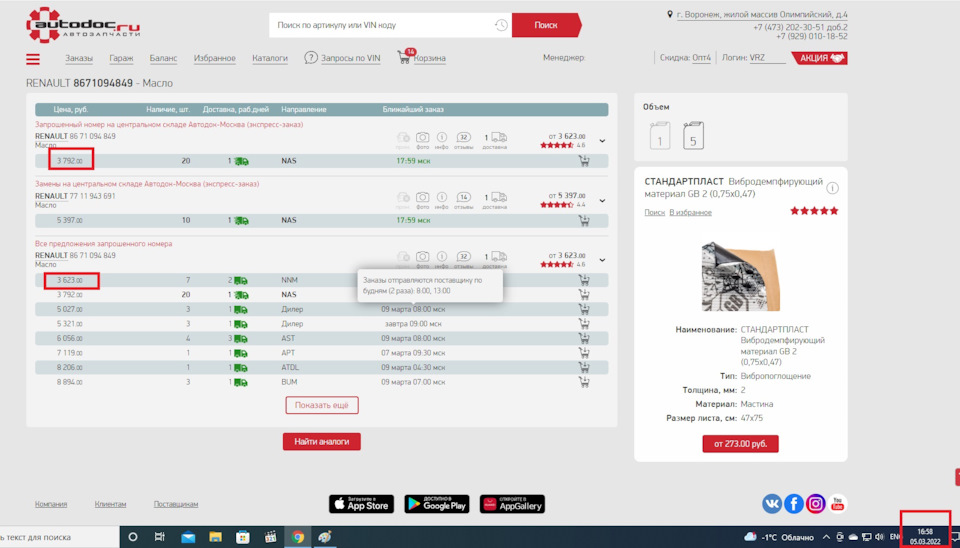Image resolution: width=960 pixels, height=548 pixels.
Task: Expand the requested-number RENAULT 86 71 094 849 offers chevron
Action: 602,141
